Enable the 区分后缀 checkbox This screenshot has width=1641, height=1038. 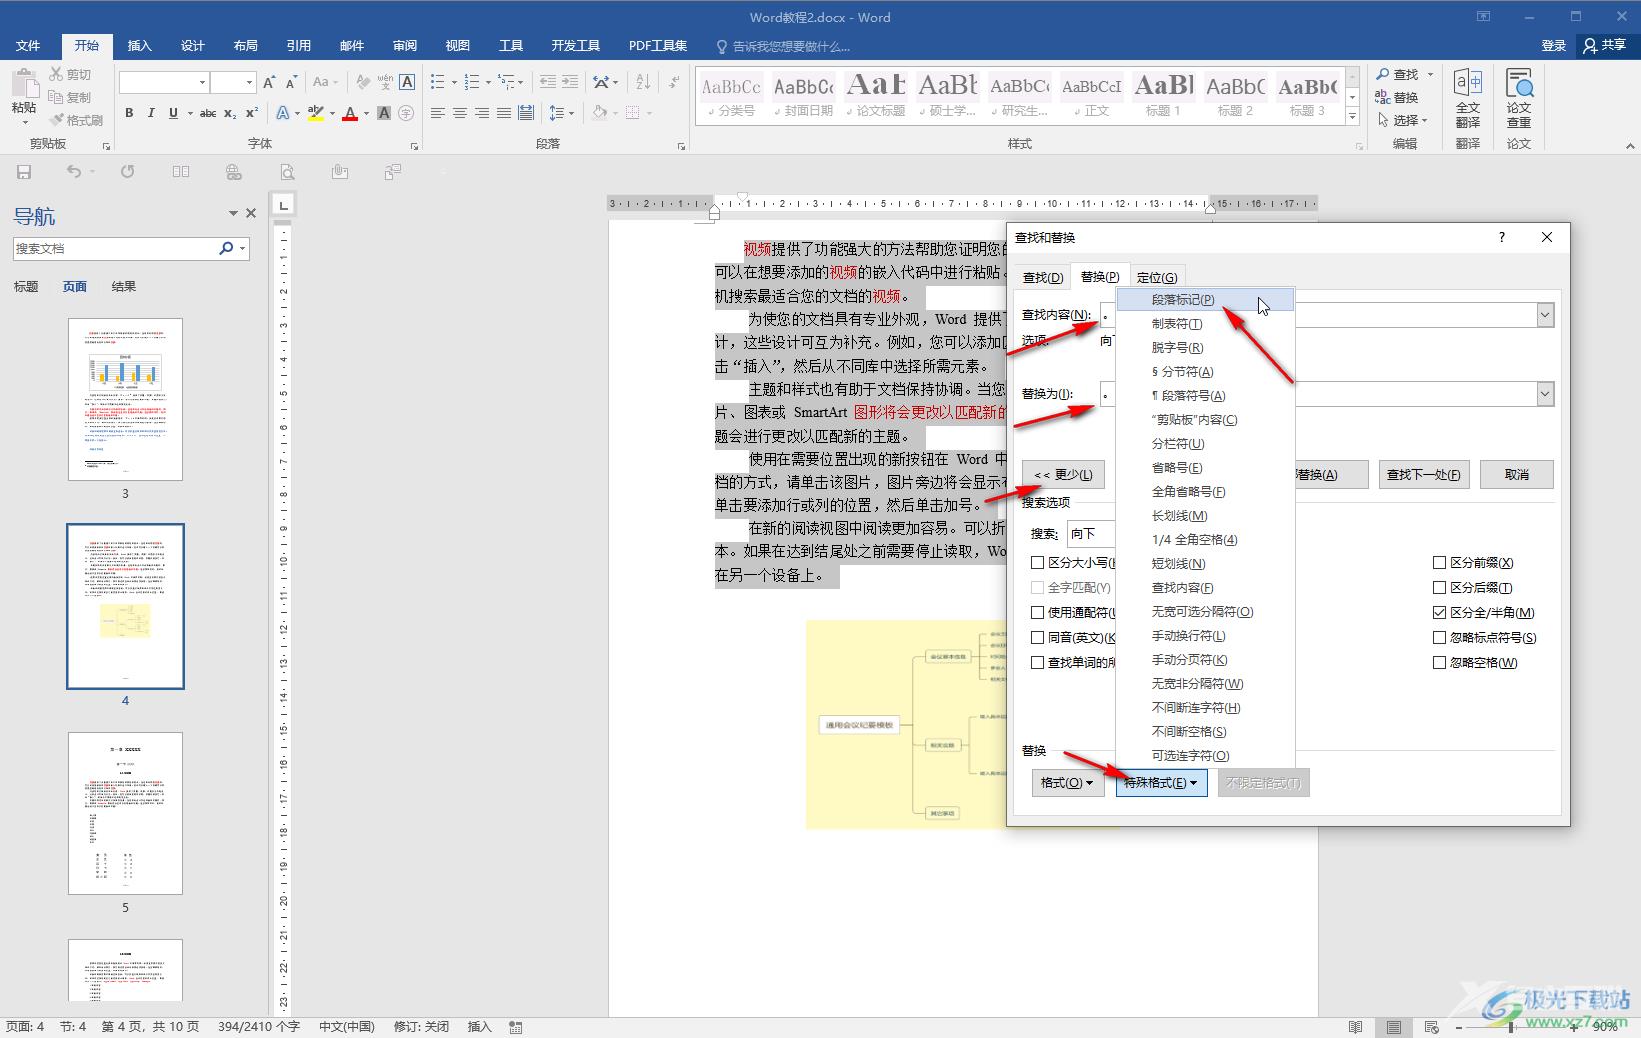coord(1440,588)
